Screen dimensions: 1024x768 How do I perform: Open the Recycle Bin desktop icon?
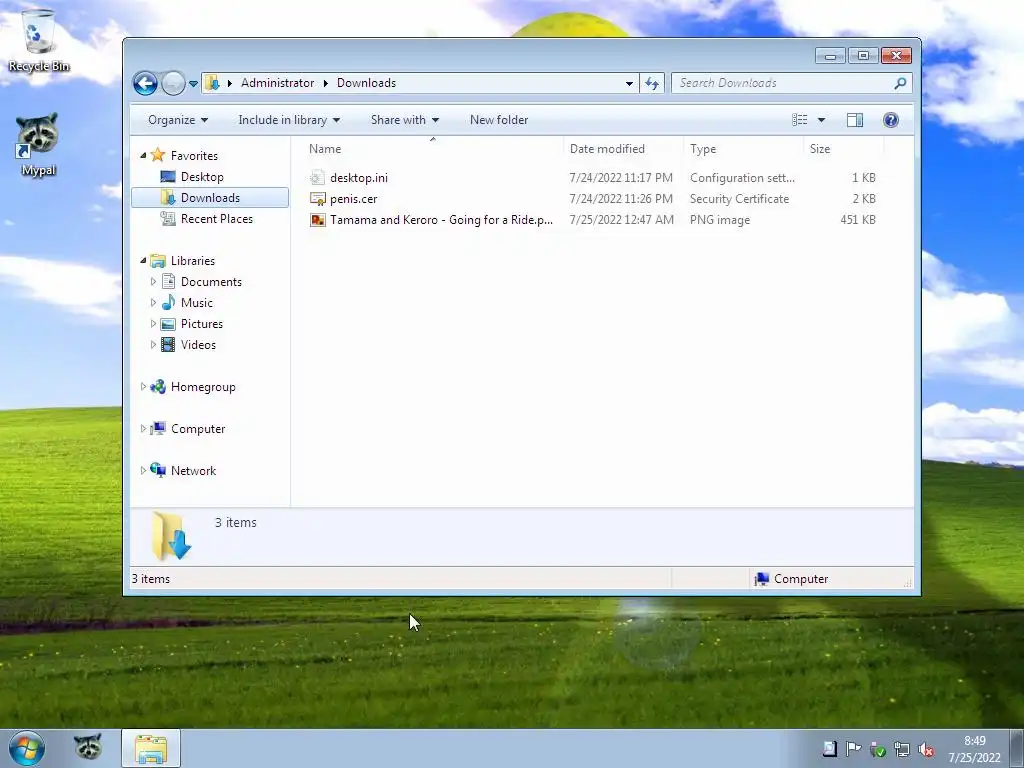click(39, 40)
